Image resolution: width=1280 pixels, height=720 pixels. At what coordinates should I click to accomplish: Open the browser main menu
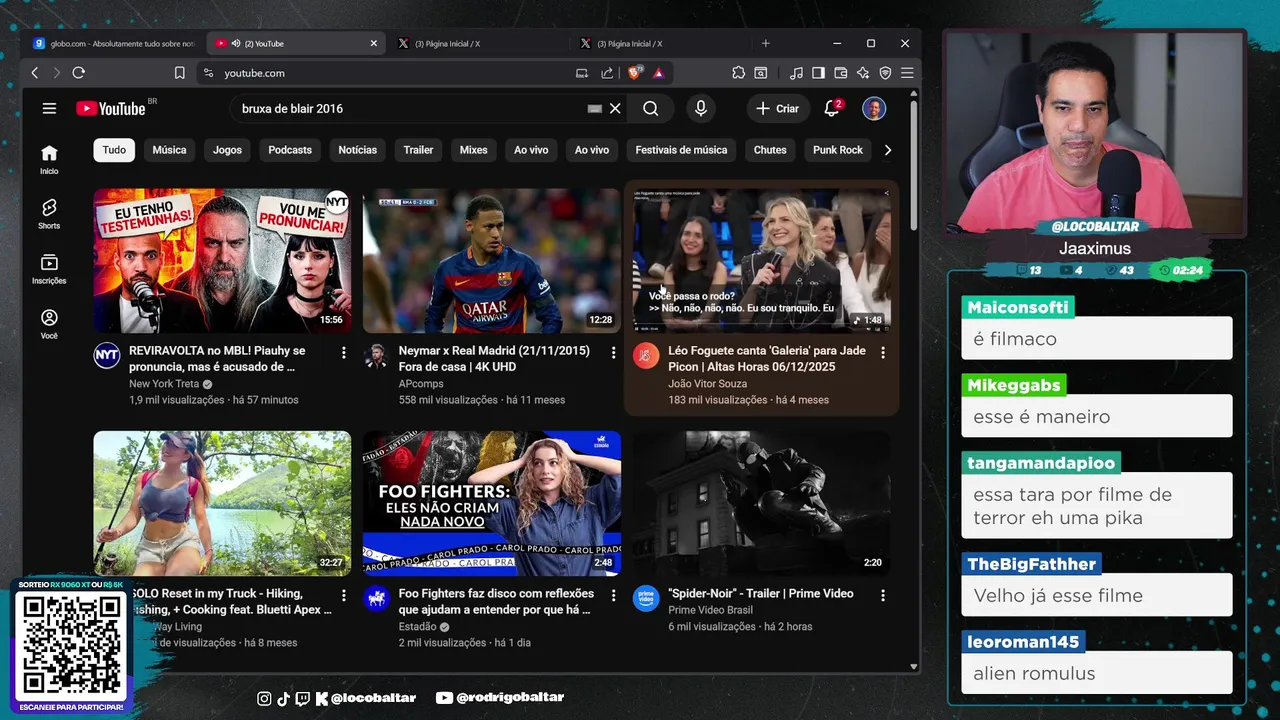[907, 73]
